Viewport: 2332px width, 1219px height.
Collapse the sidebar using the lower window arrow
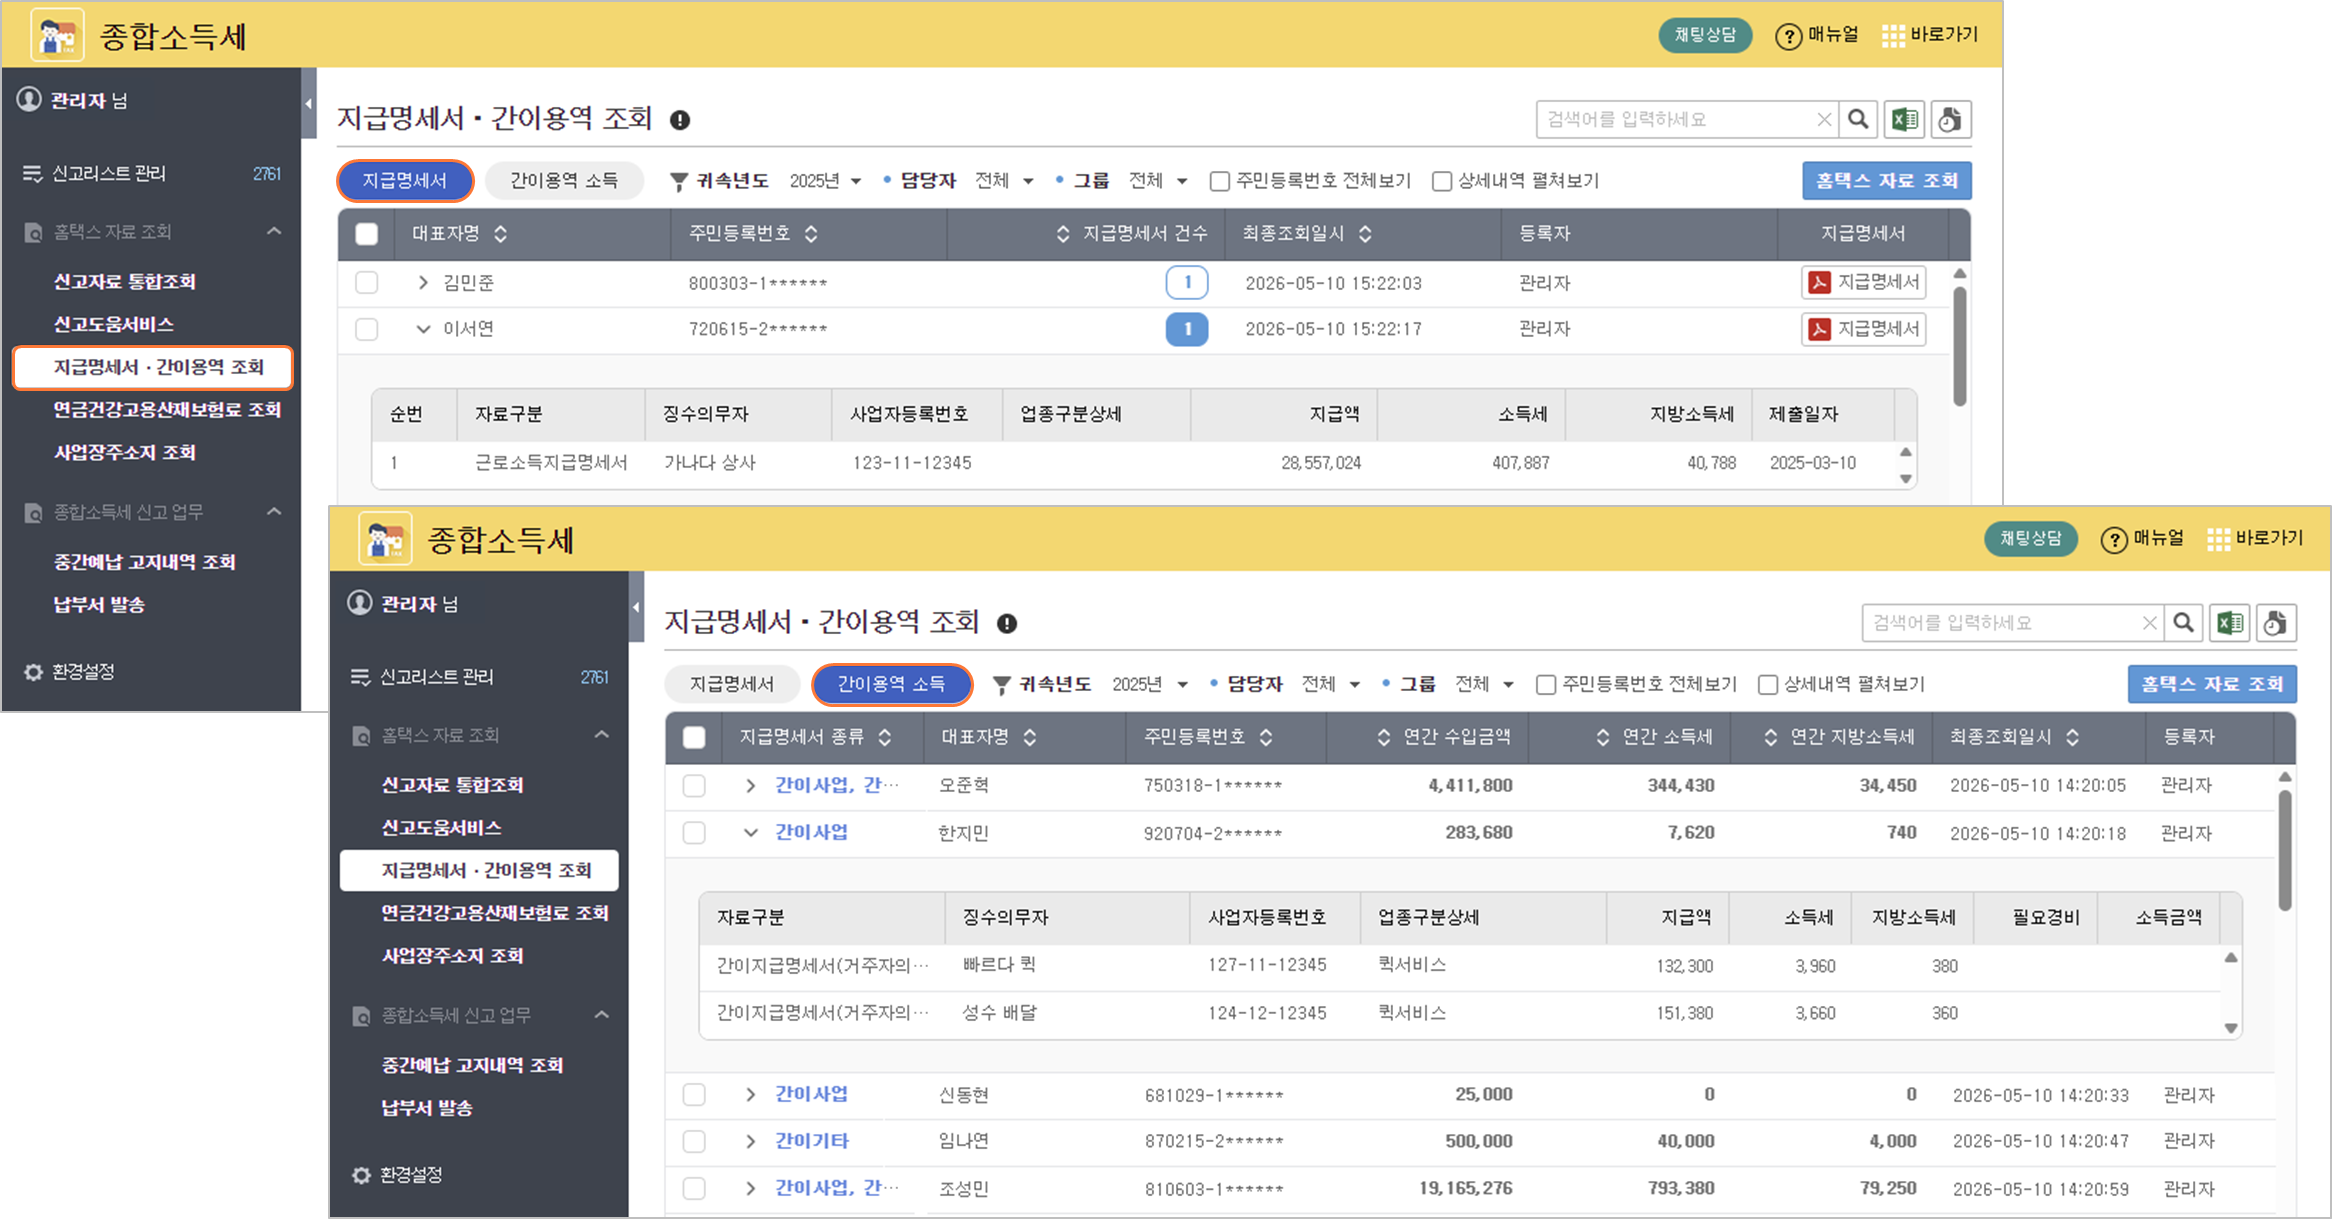(636, 607)
